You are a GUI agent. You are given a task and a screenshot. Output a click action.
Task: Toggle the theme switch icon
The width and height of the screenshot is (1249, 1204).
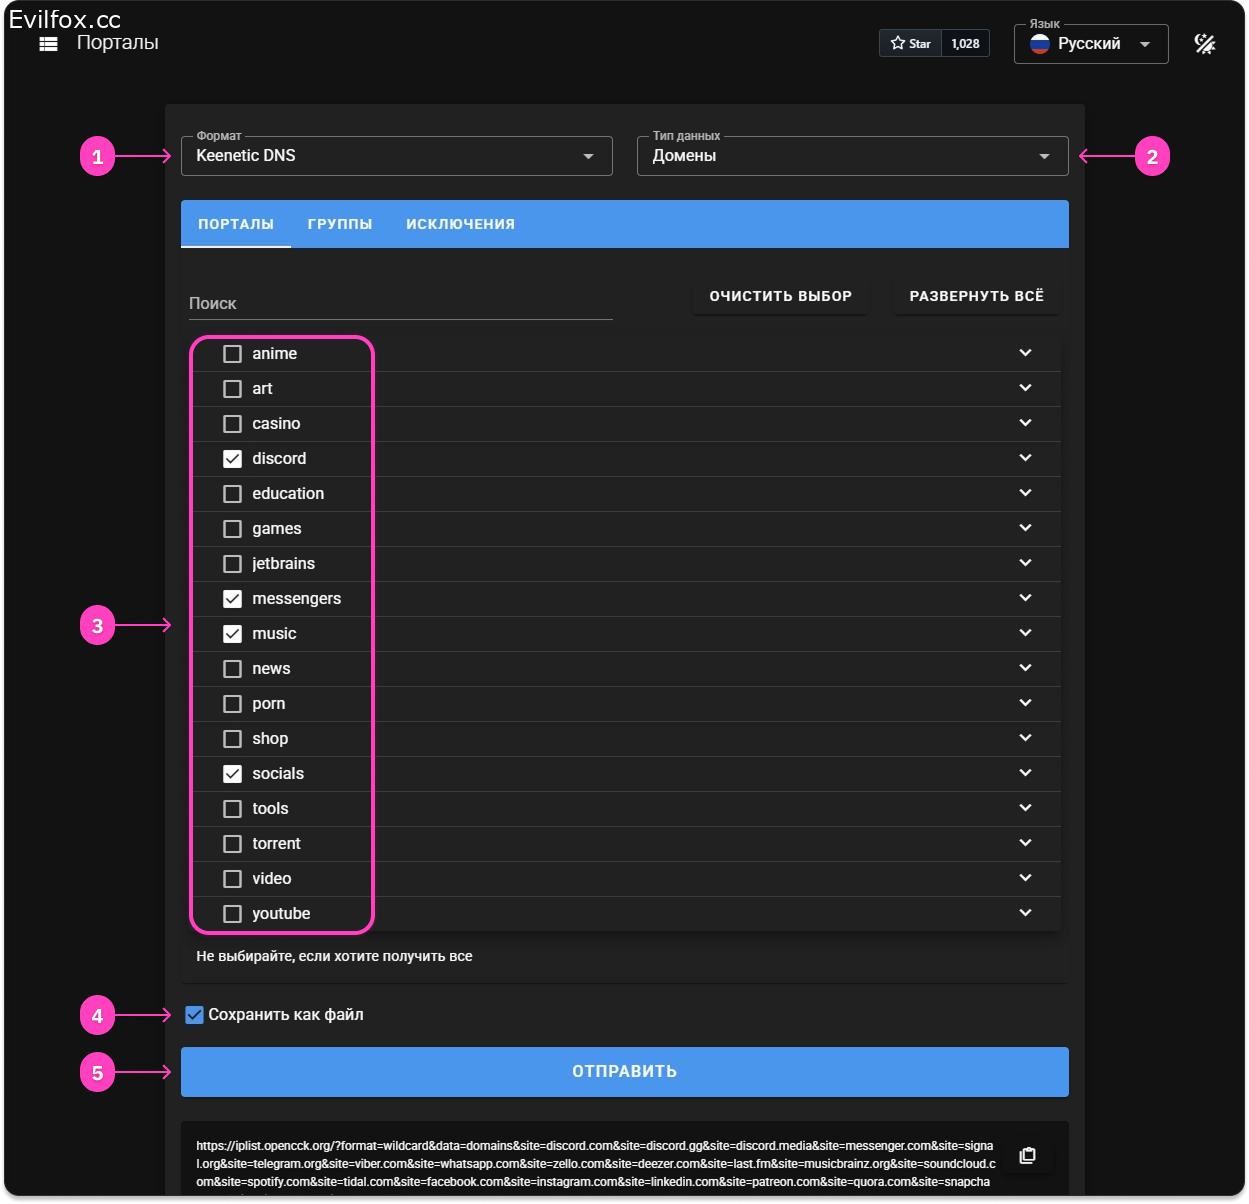pos(1205,44)
